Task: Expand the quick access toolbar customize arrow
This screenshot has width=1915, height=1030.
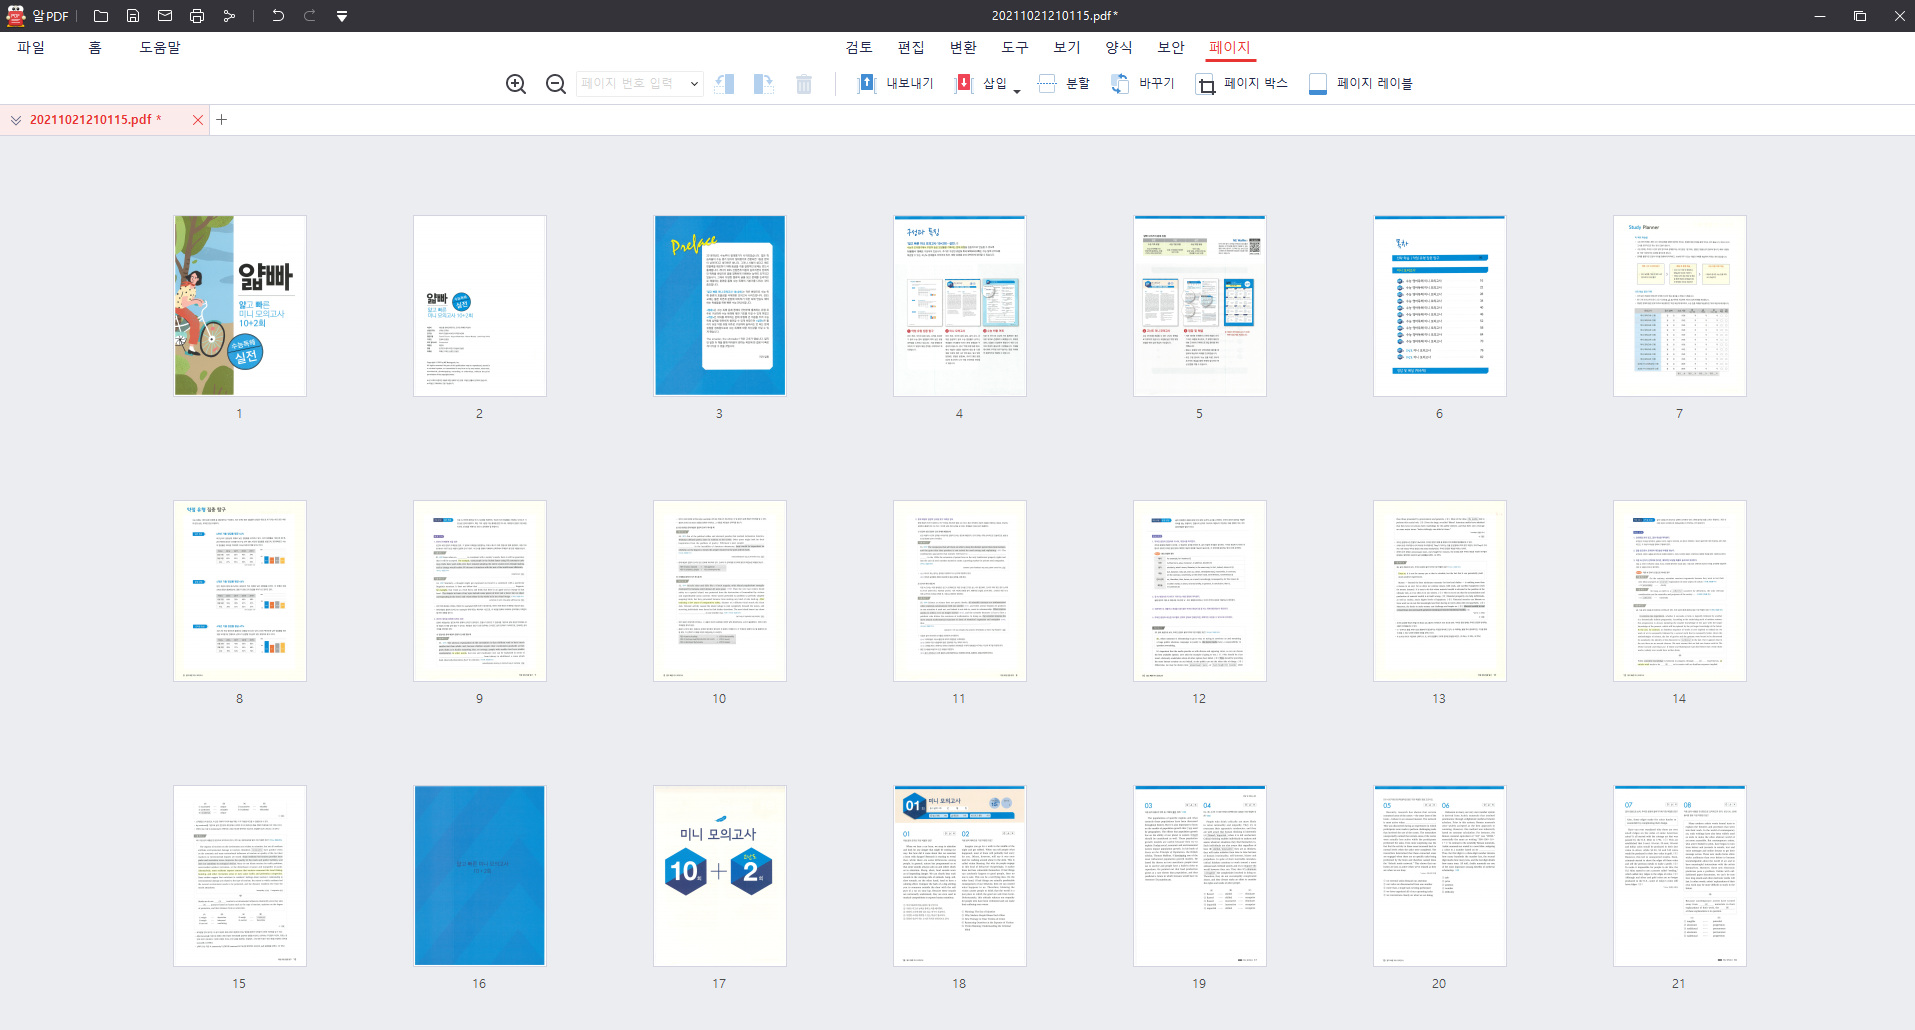Action: coord(342,16)
